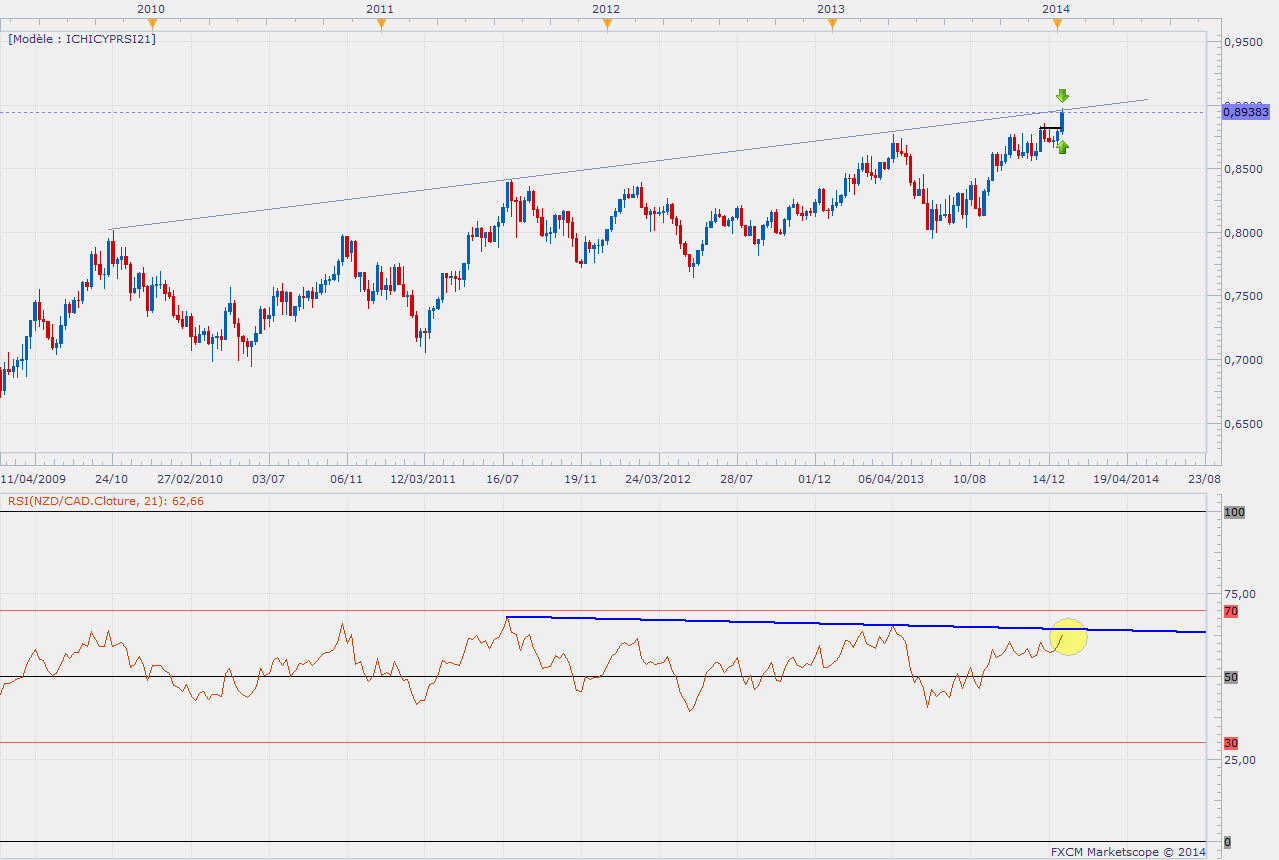1279x860 pixels.
Task: Click the 0,8000 price axis label
Action: [1244, 233]
